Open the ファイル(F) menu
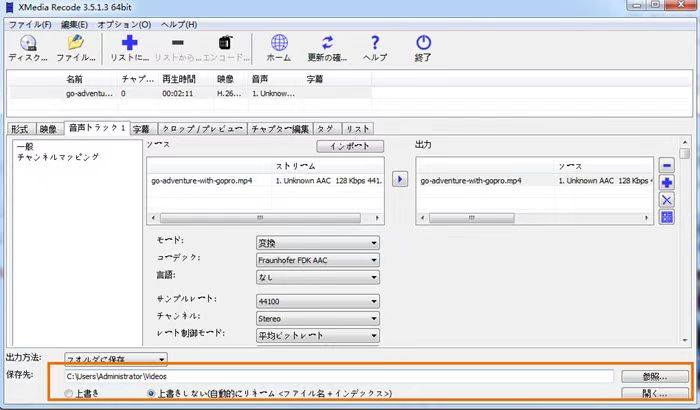The width and height of the screenshot is (700, 410). [x=30, y=25]
